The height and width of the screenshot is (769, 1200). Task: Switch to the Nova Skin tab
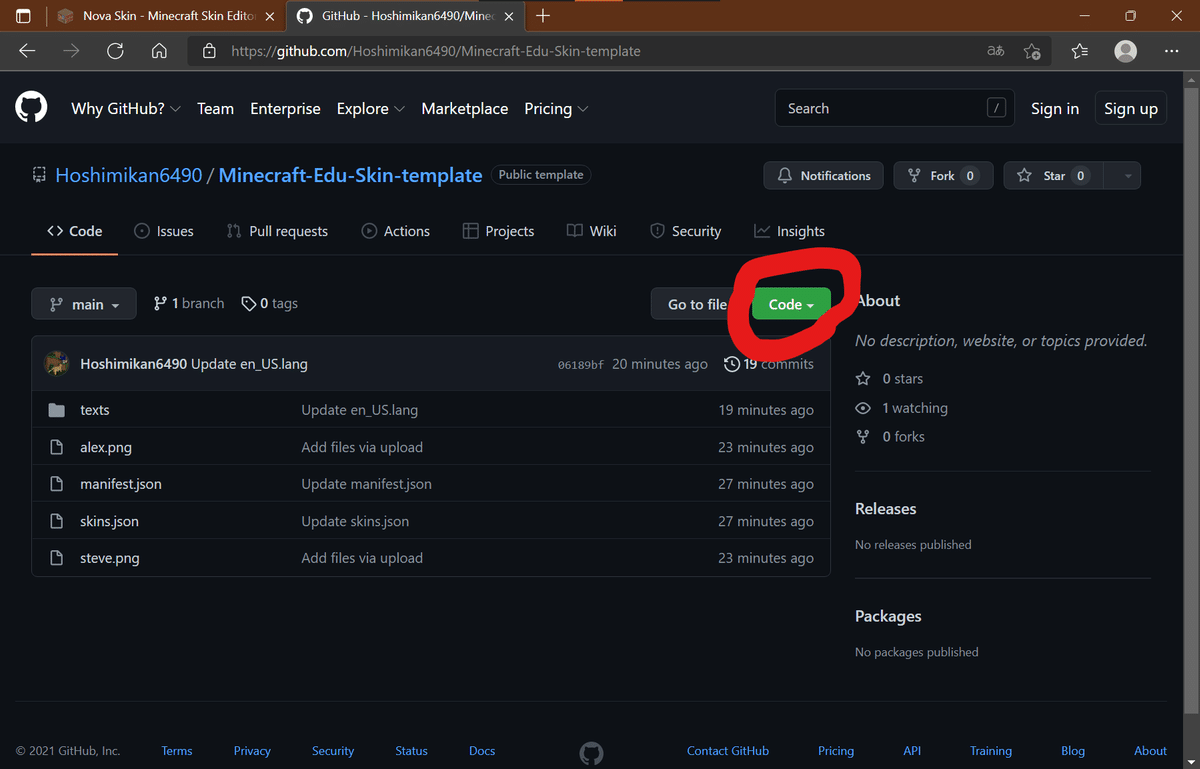(165, 16)
